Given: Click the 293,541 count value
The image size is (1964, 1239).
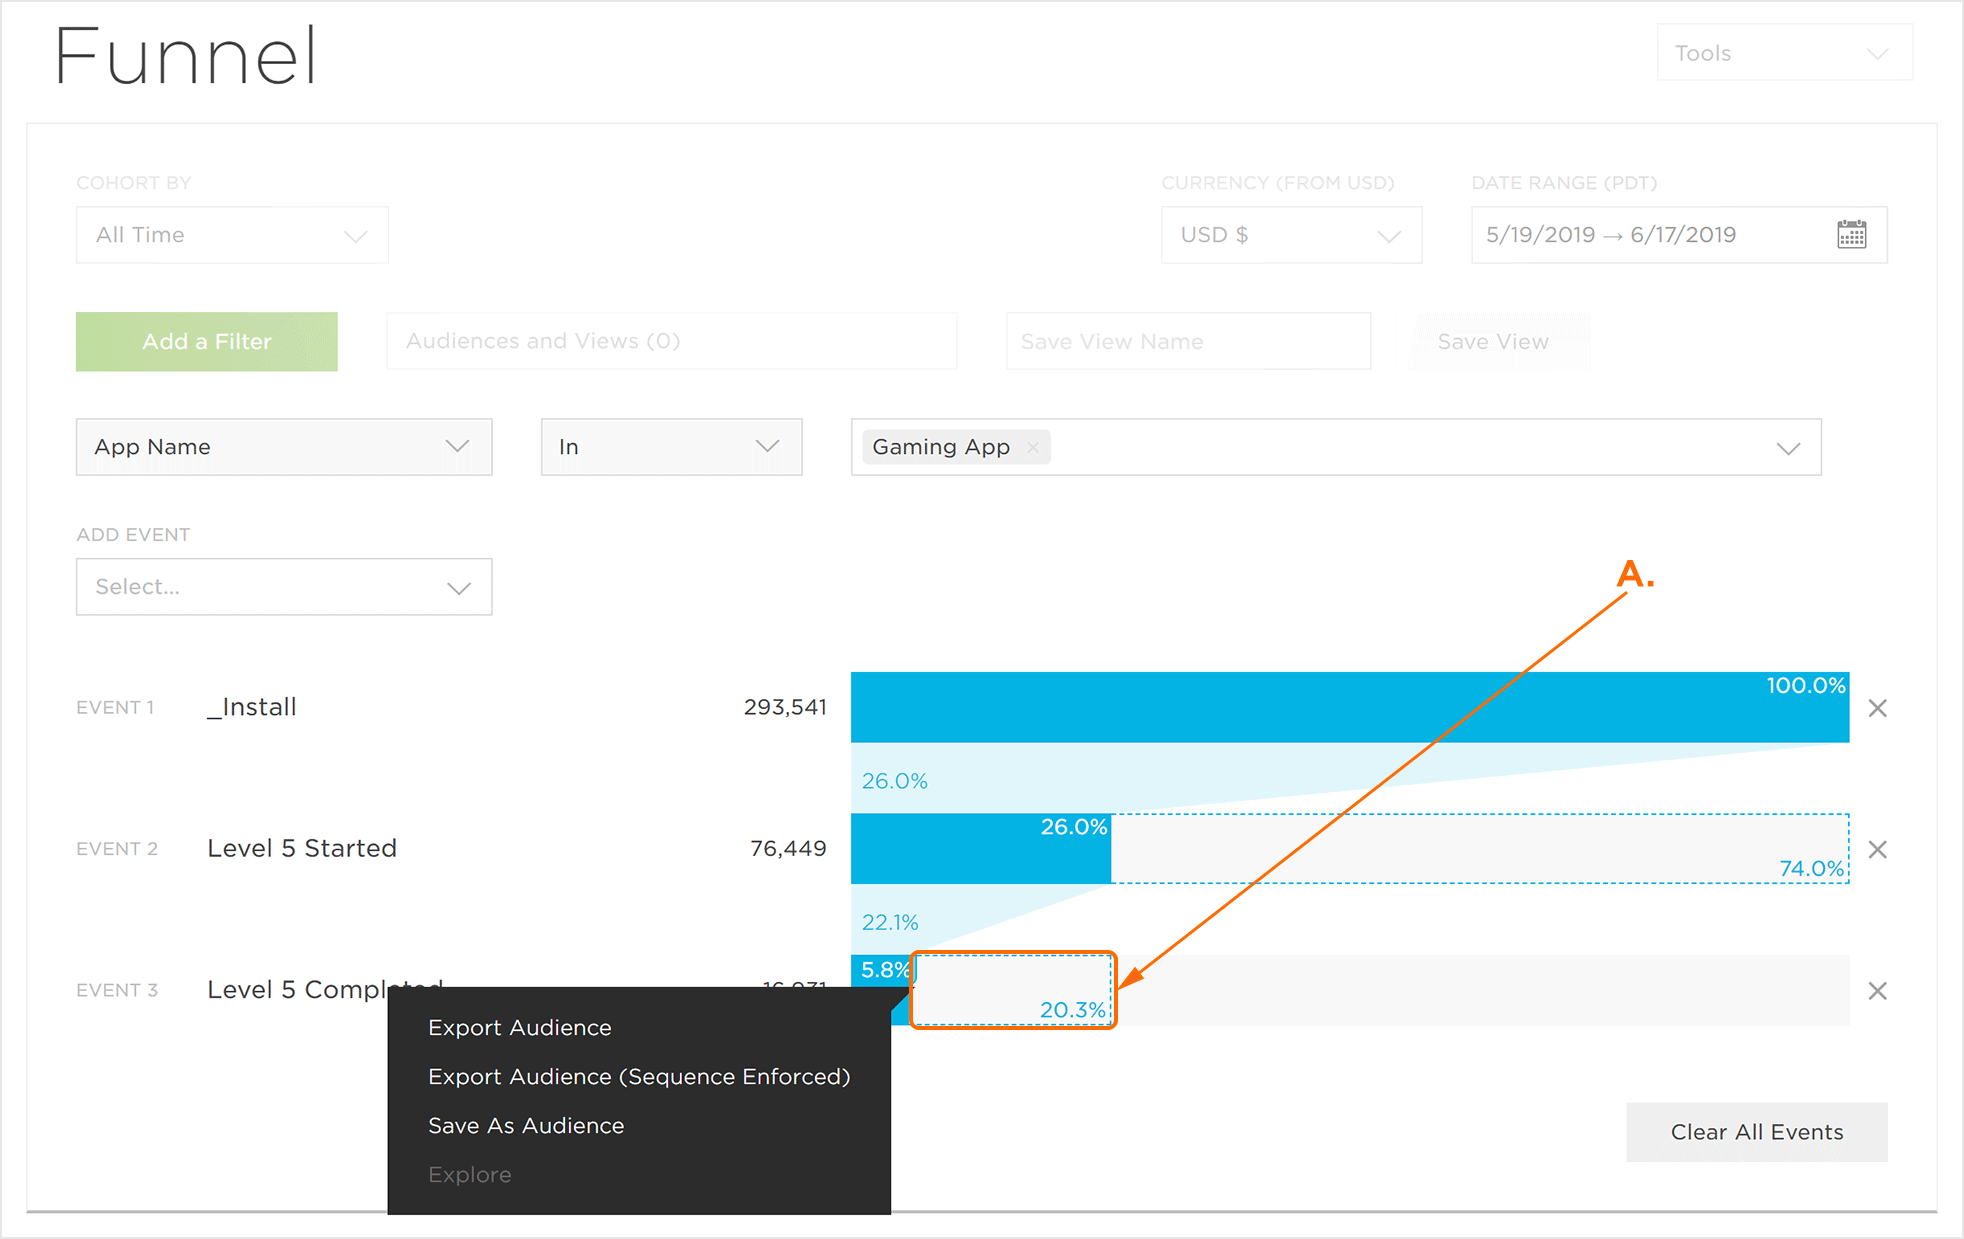Looking at the screenshot, I should point(785,707).
